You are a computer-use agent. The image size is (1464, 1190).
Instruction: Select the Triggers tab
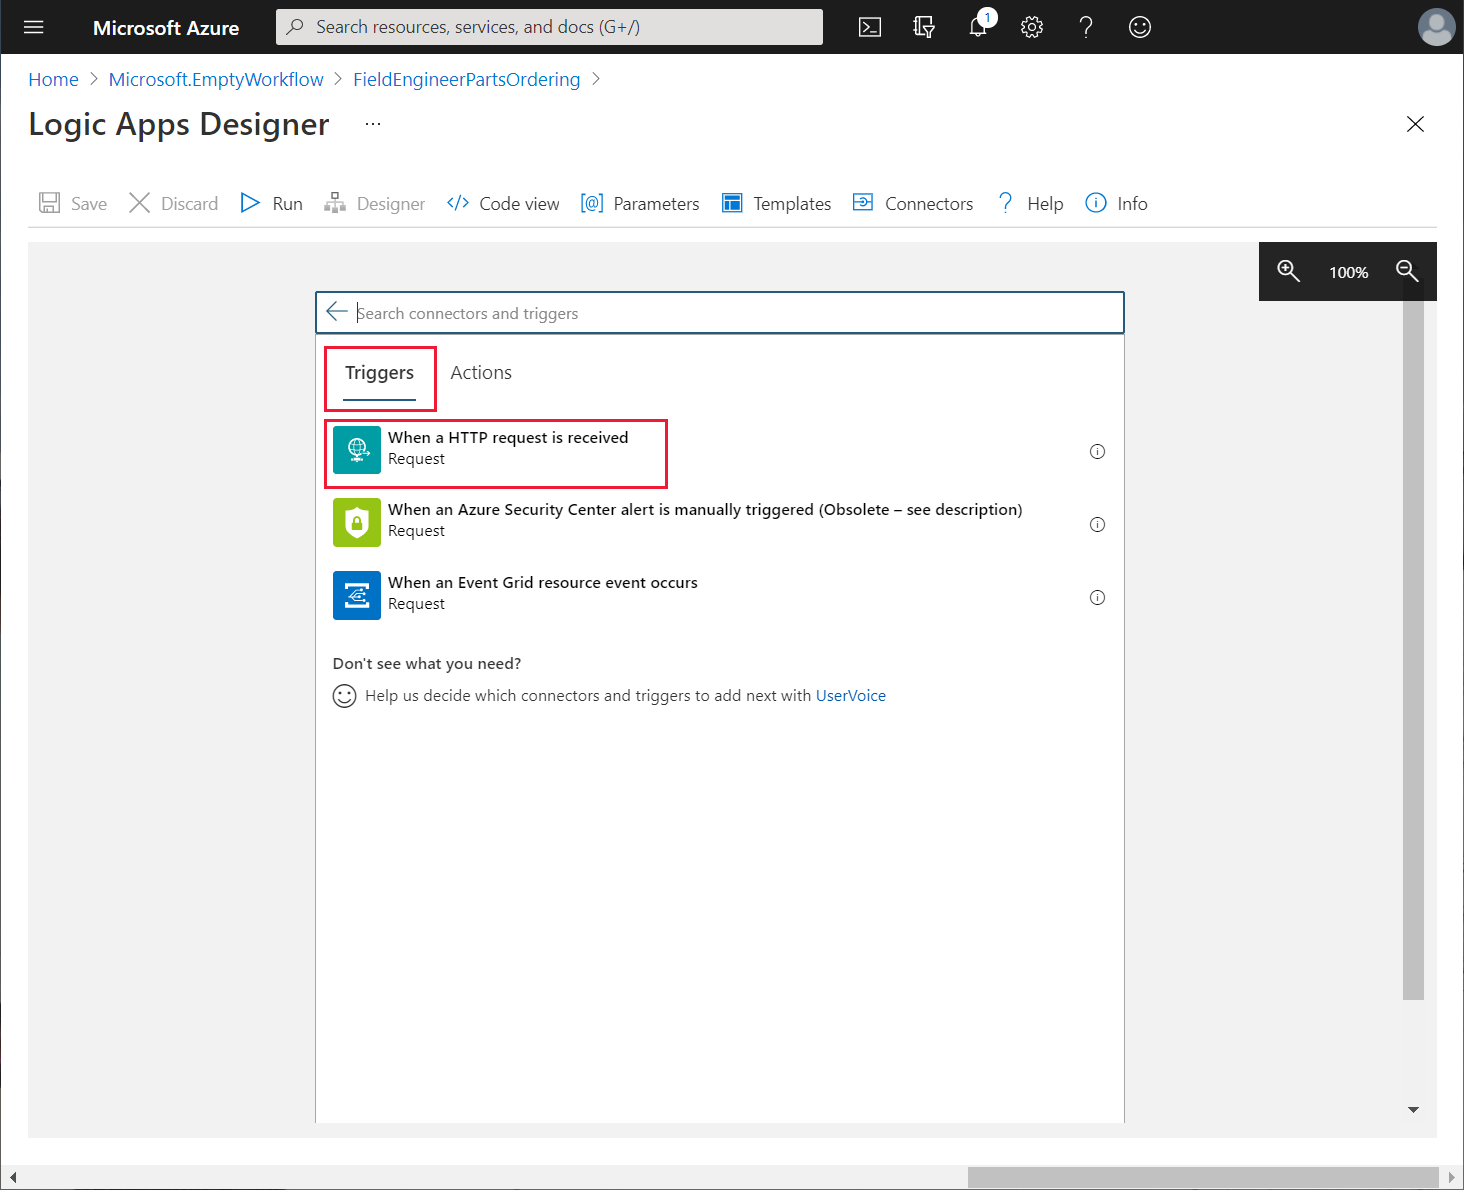(379, 373)
